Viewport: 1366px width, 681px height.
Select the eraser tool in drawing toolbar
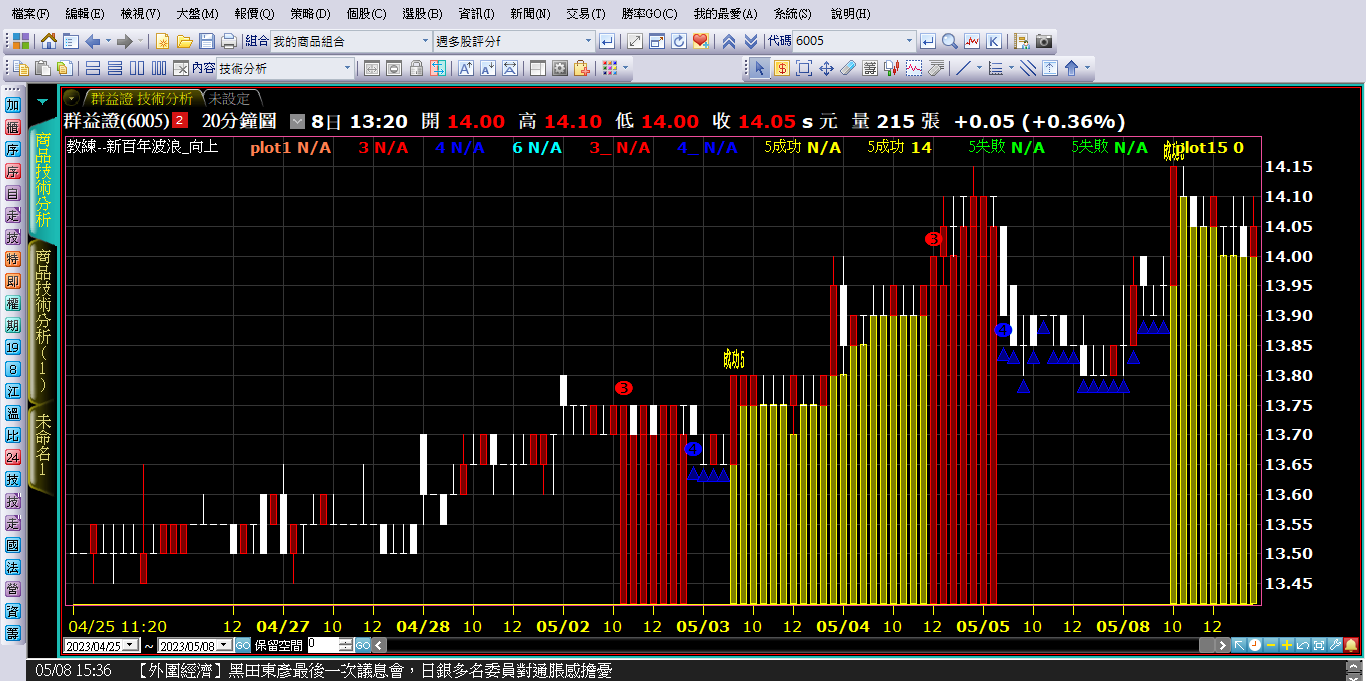click(848, 68)
